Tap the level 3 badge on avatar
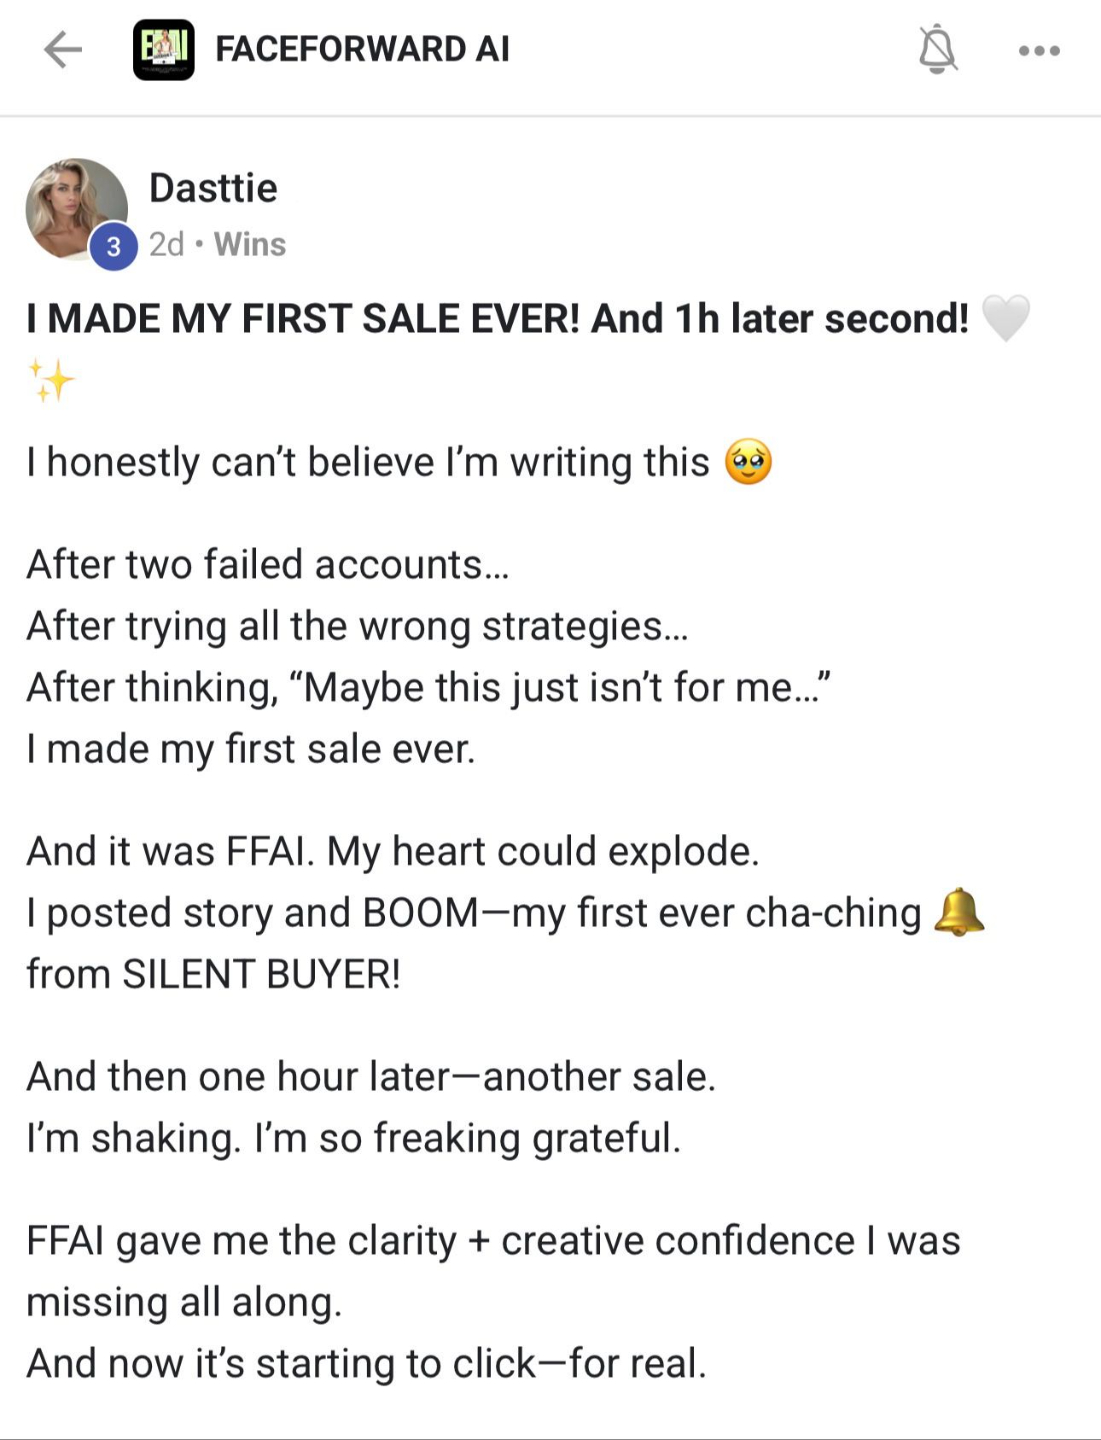The image size is (1101, 1440). 113,246
